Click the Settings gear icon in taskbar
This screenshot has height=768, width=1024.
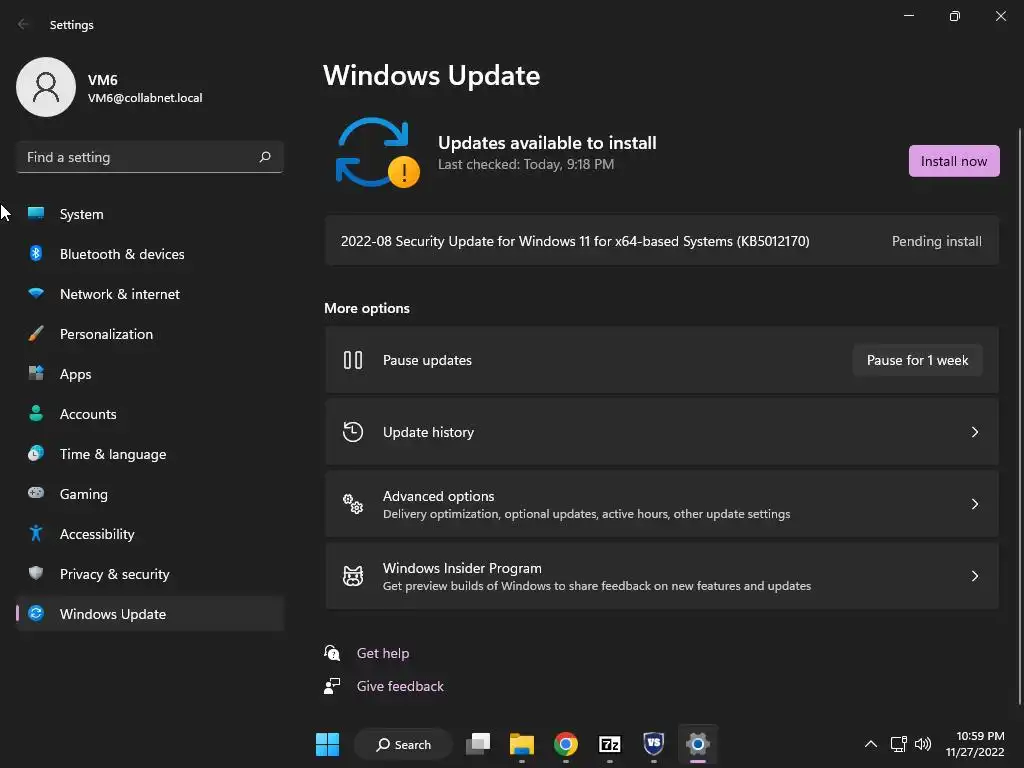[x=697, y=744]
